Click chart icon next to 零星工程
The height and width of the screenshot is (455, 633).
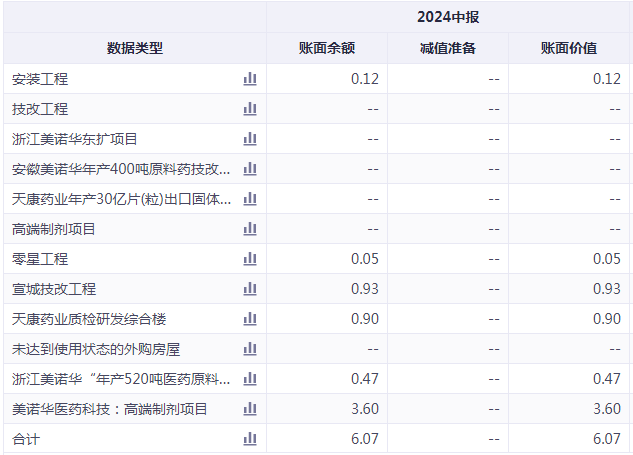(250, 259)
